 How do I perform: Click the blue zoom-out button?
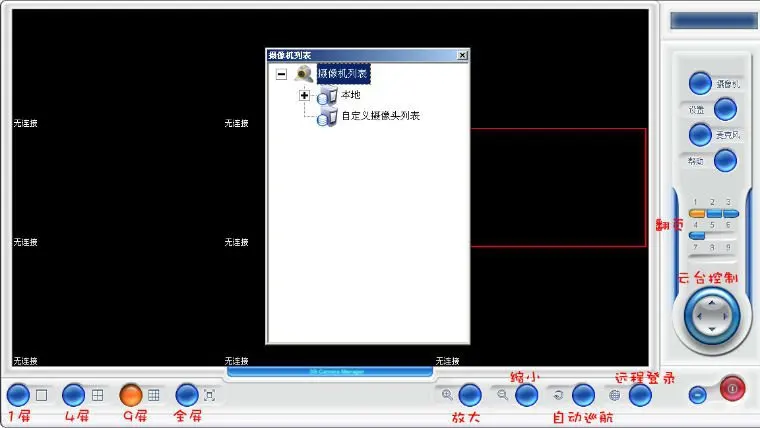click(x=526, y=395)
